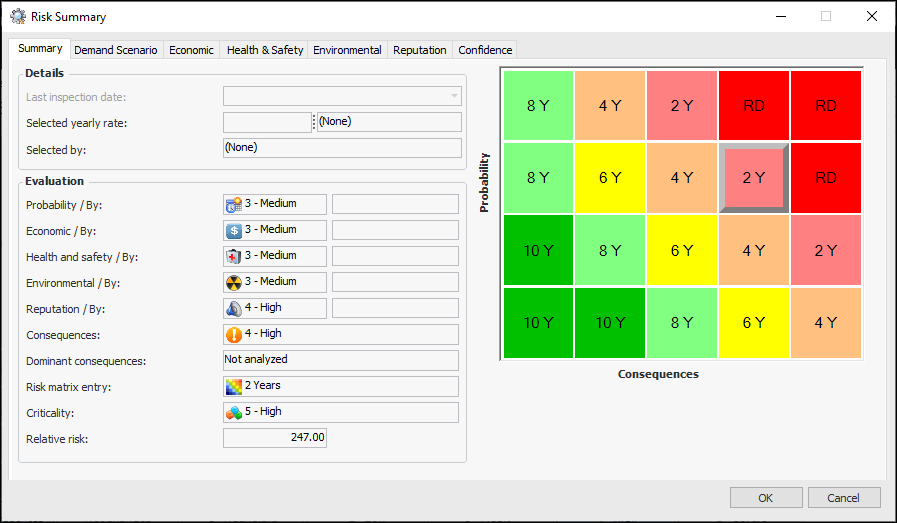
Task: Click the Risk matrix entry color grid icon
Action: point(233,387)
